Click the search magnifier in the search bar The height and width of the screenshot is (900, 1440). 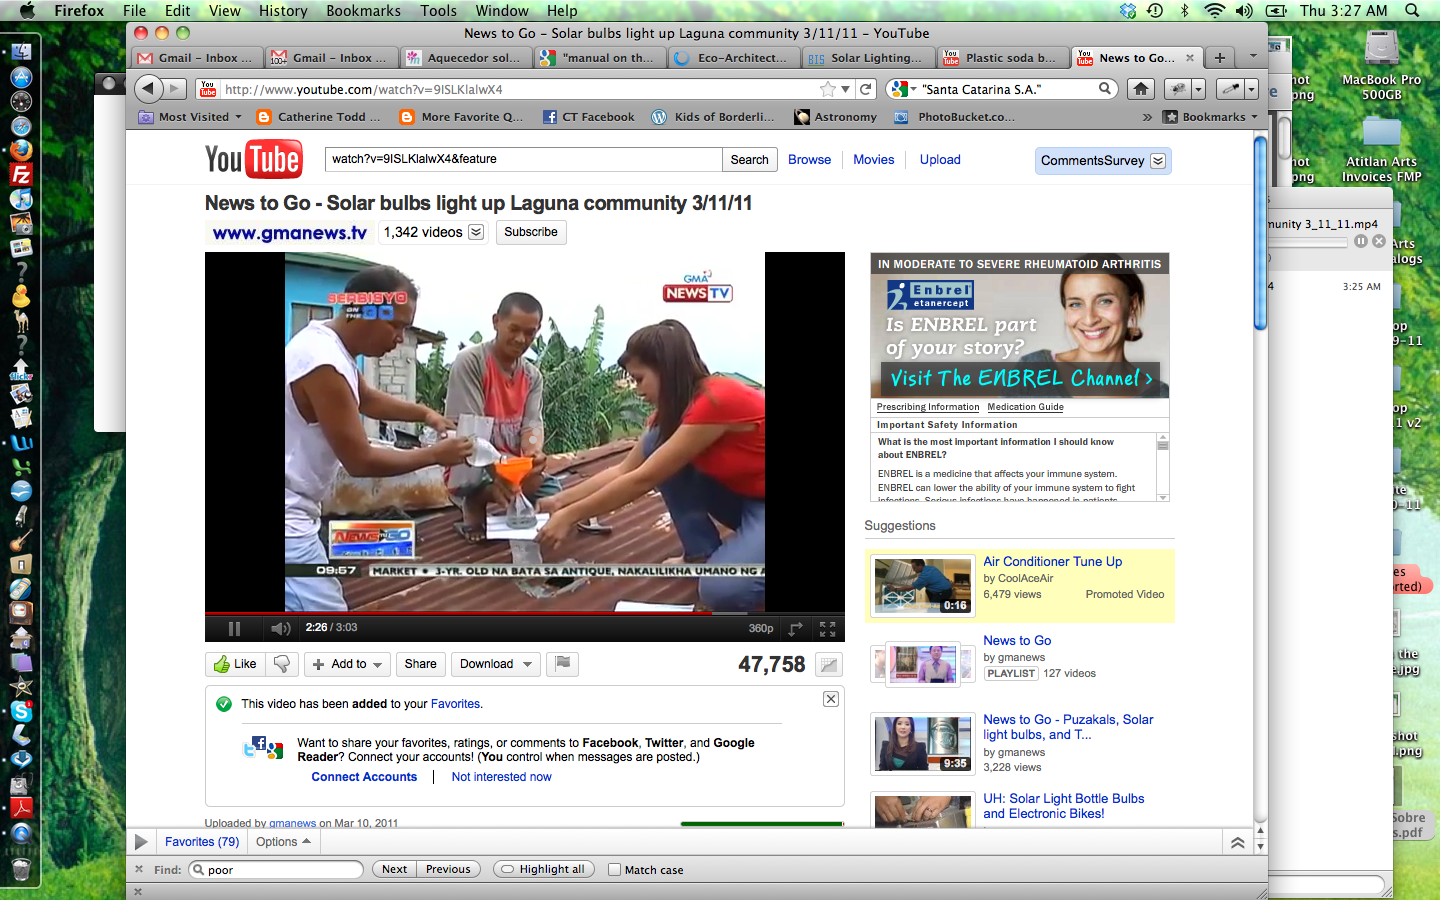pos(1105,89)
